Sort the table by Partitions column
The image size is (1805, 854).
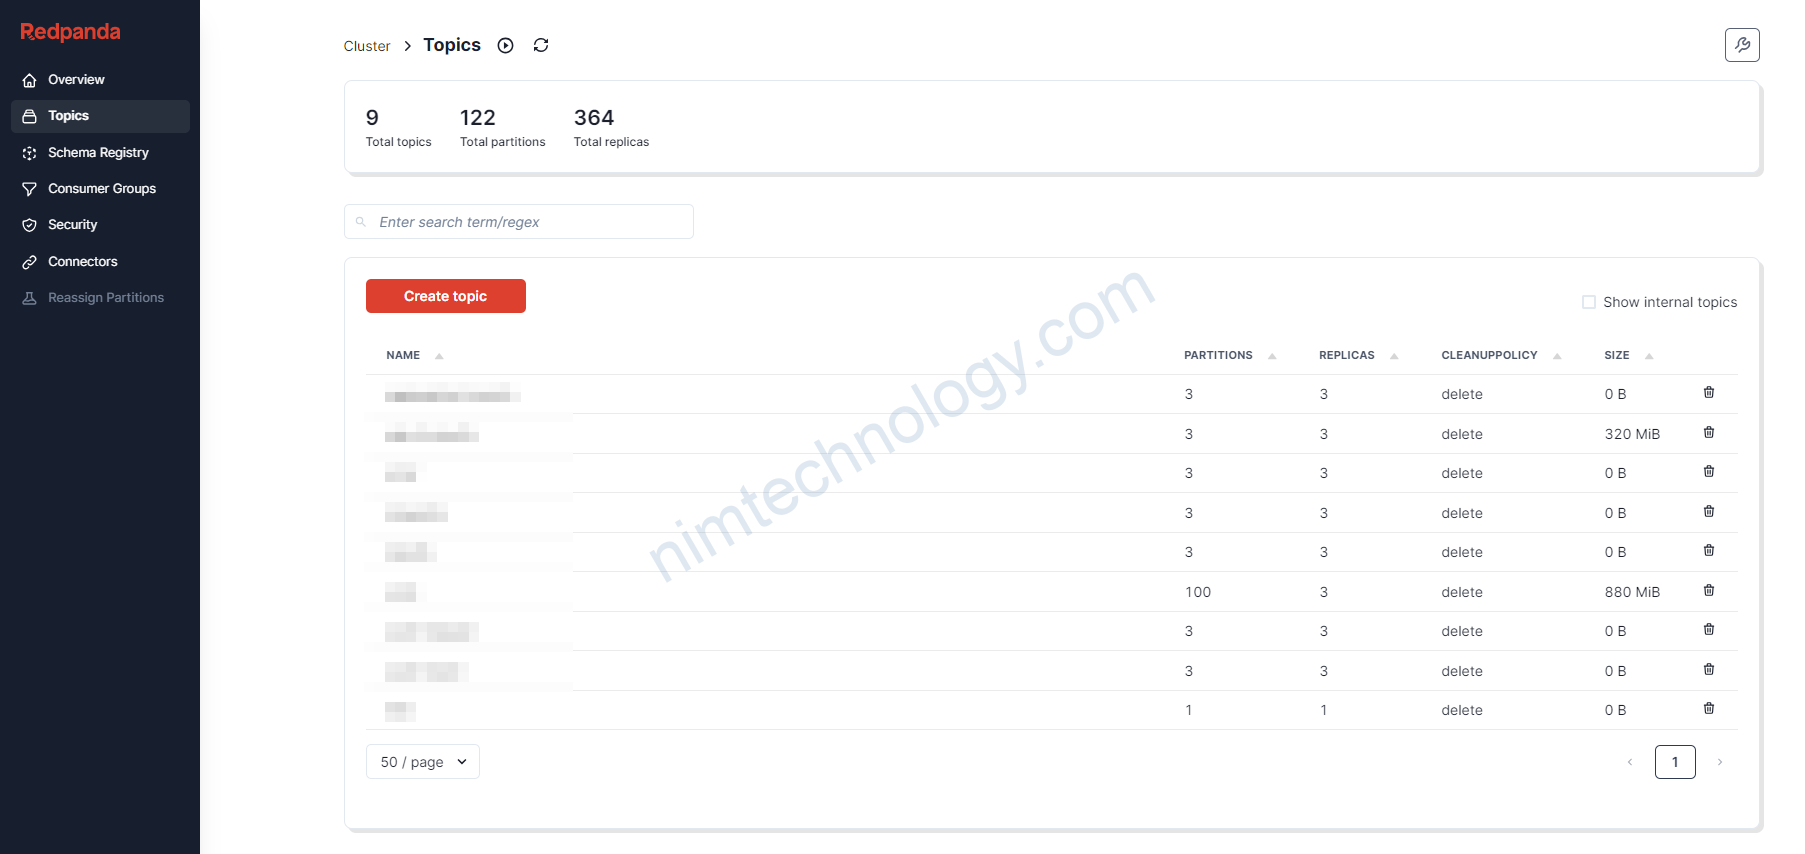pyautogui.click(x=1218, y=355)
